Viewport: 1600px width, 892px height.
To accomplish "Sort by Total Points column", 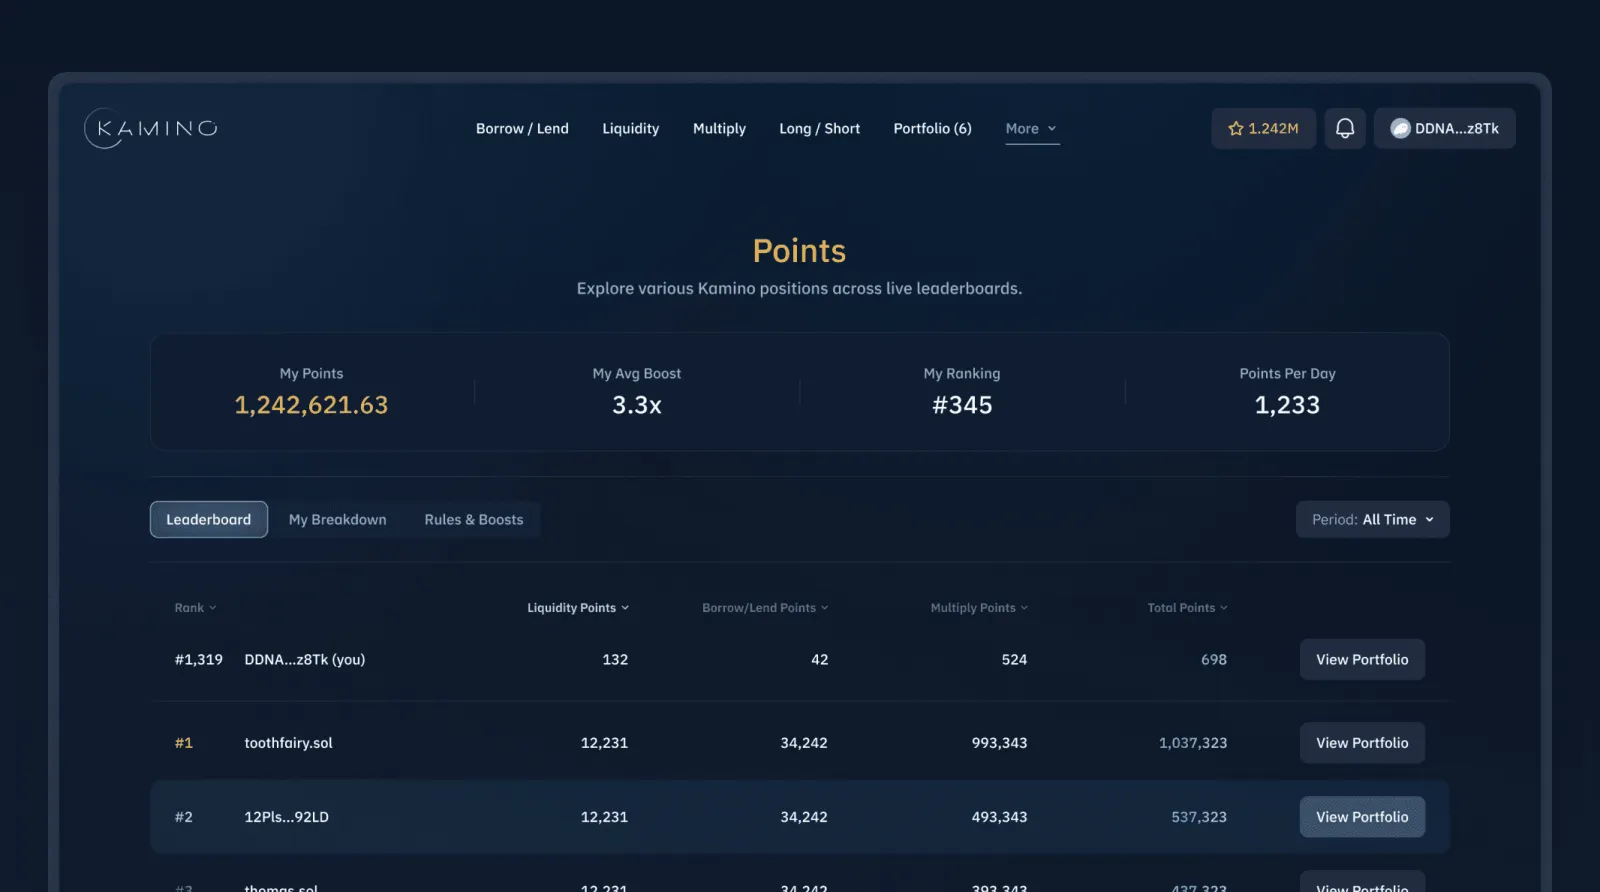I will (x=1187, y=607).
